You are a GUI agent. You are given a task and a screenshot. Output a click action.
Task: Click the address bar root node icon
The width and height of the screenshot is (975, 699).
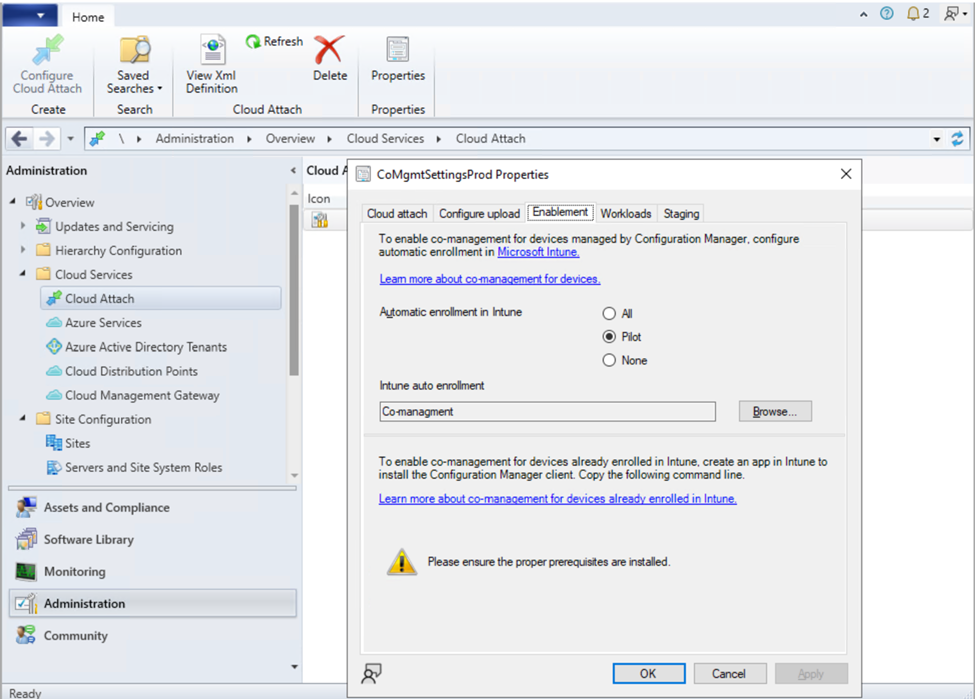(97, 139)
